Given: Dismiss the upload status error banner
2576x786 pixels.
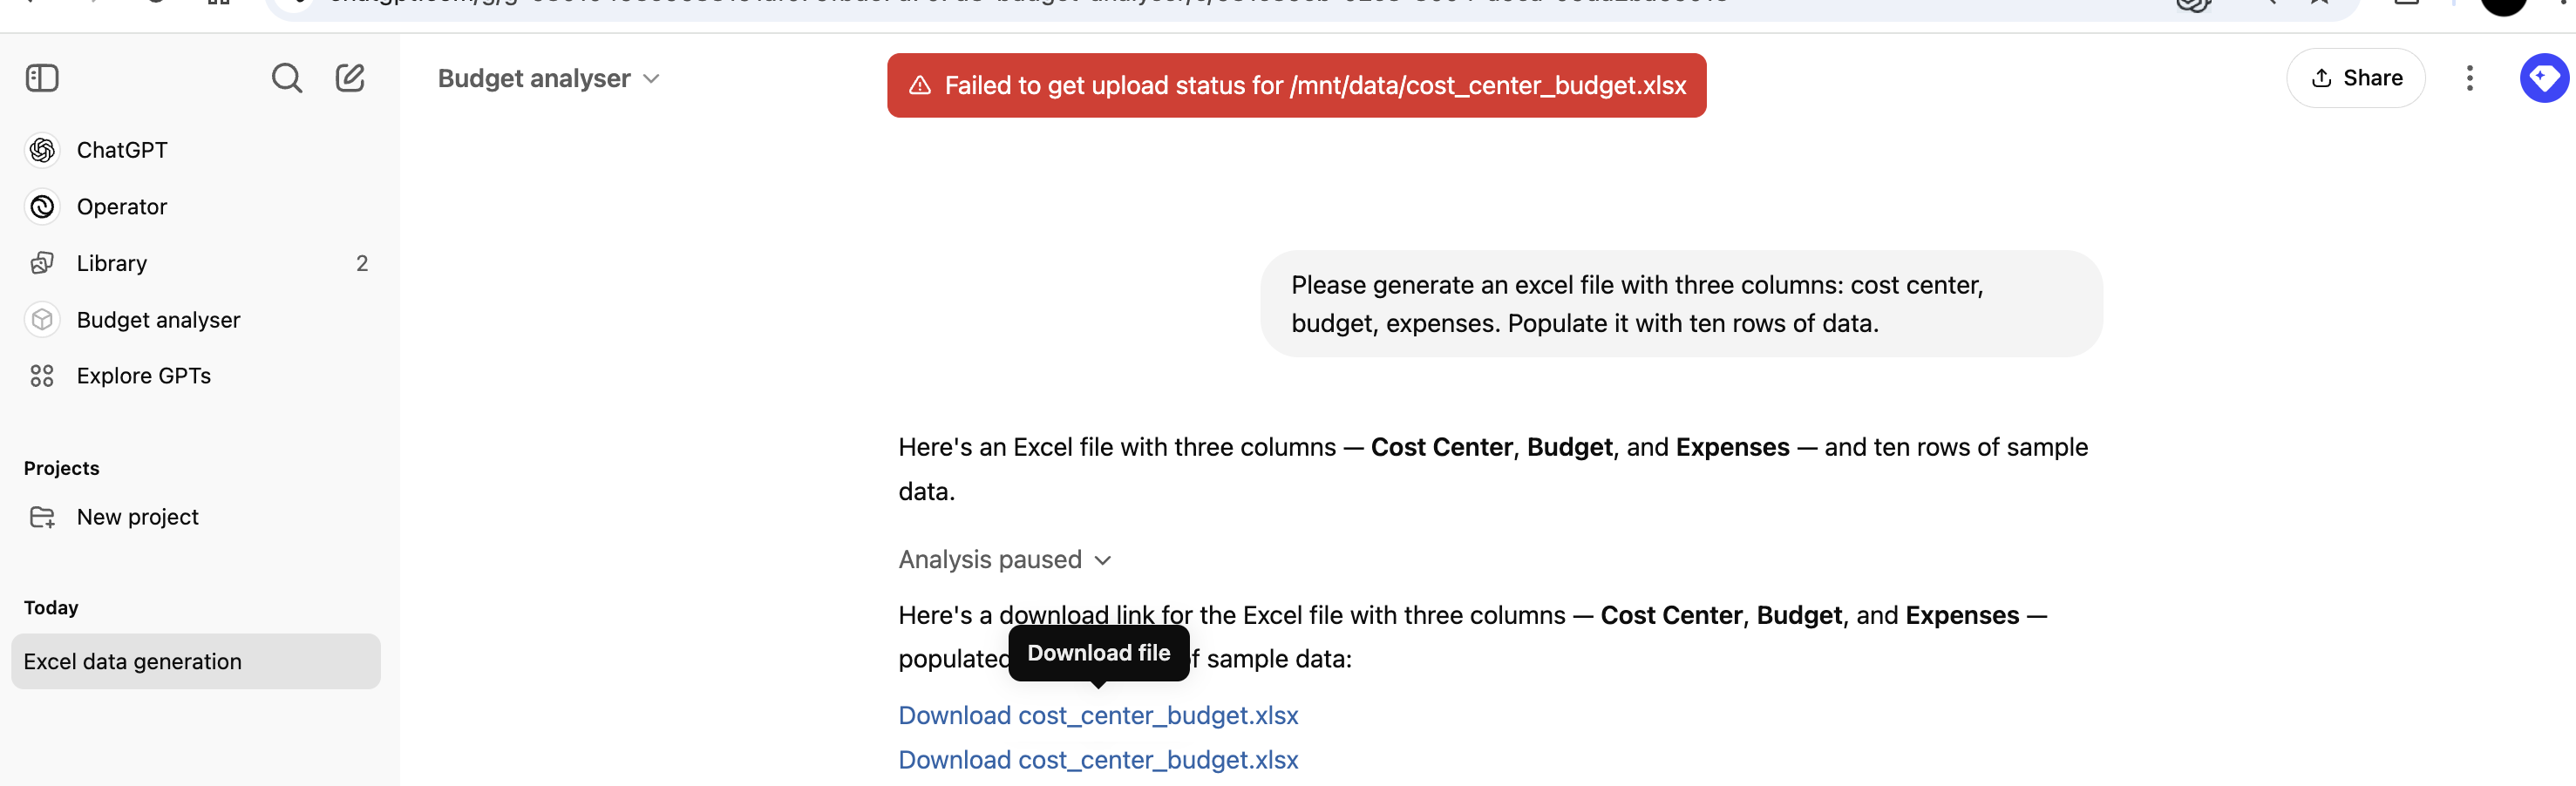Looking at the screenshot, I should [x=1296, y=85].
